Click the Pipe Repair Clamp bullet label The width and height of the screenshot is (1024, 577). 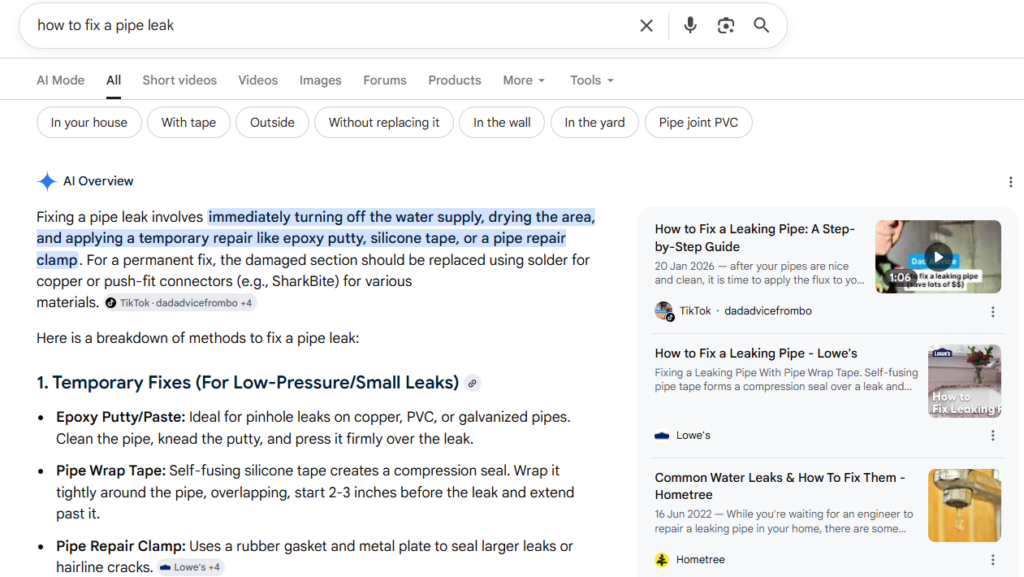[121, 546]
